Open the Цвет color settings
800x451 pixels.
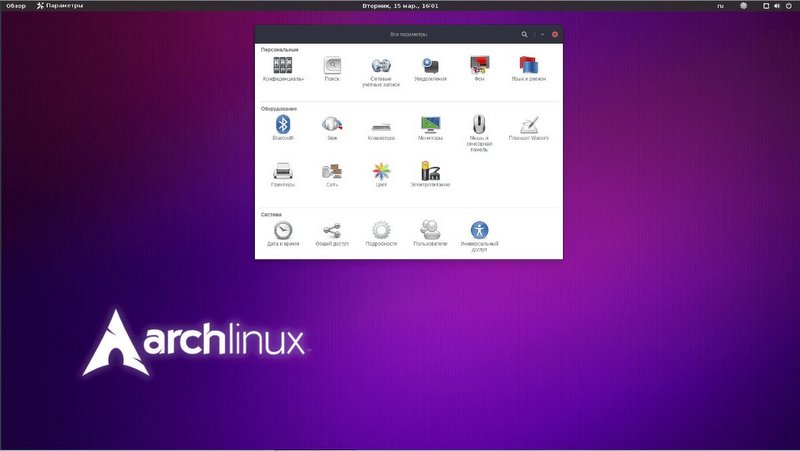coord(381,174)
